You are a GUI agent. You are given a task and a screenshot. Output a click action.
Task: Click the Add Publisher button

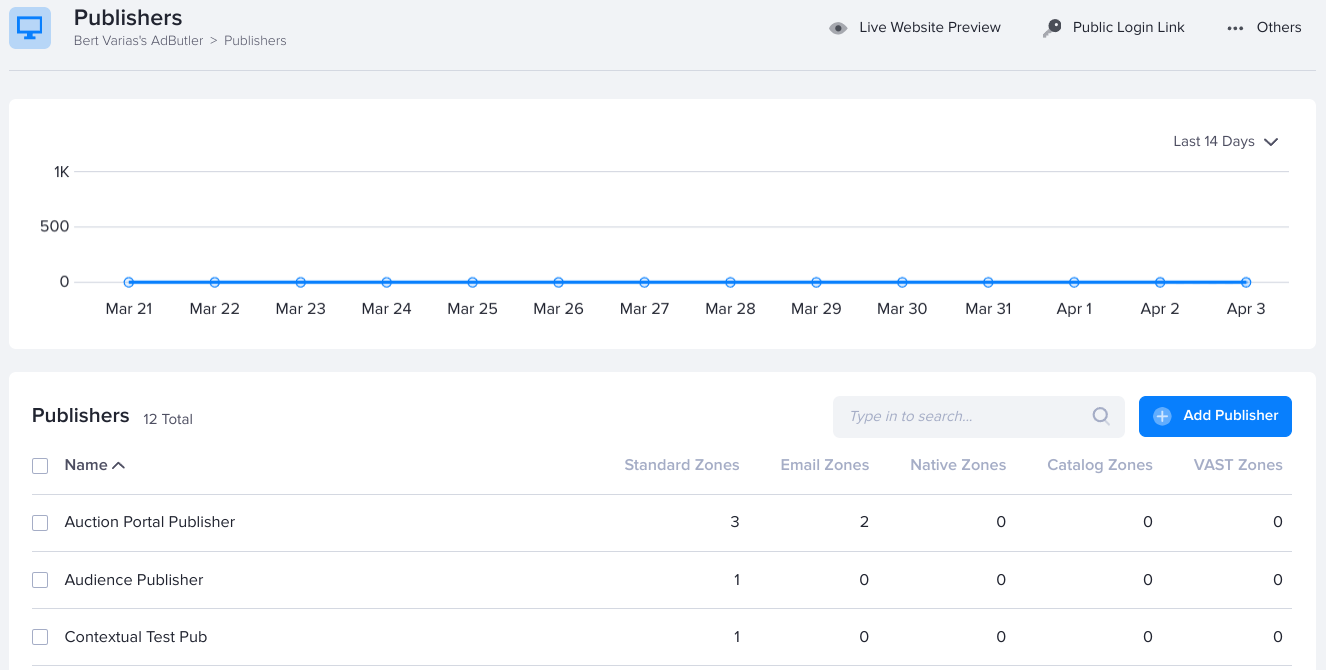click(x=1215, y=416)
